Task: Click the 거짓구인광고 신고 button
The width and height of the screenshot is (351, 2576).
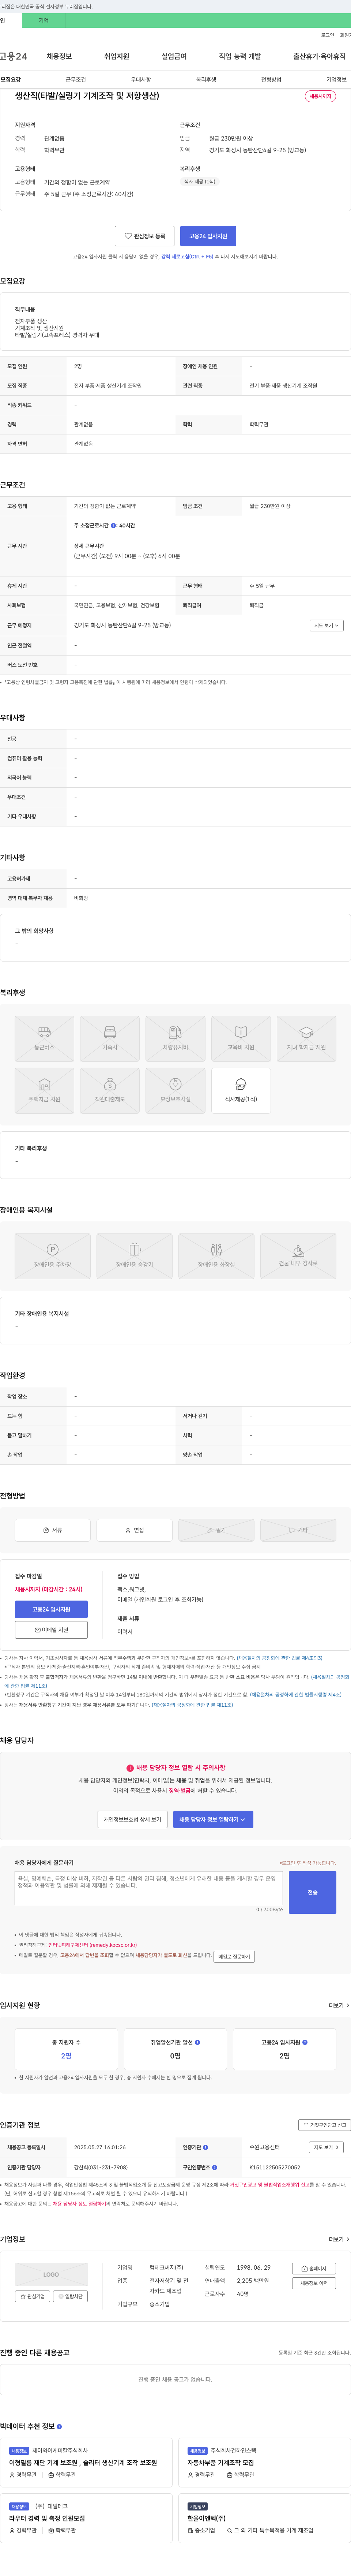Action: tap(324, 2125)
